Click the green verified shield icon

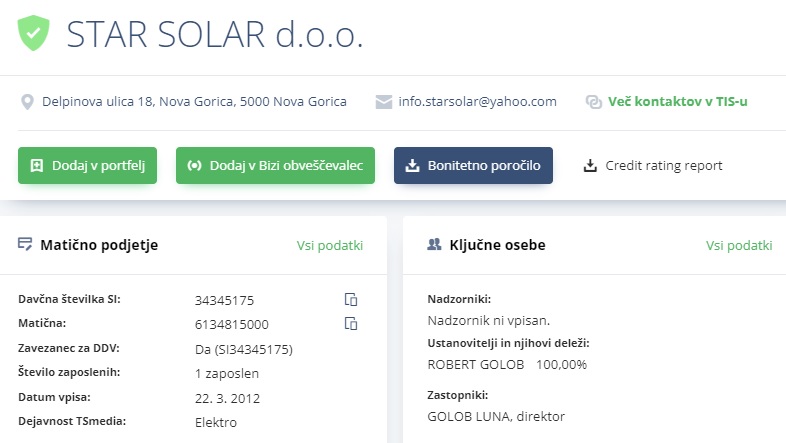click(34, 33)
